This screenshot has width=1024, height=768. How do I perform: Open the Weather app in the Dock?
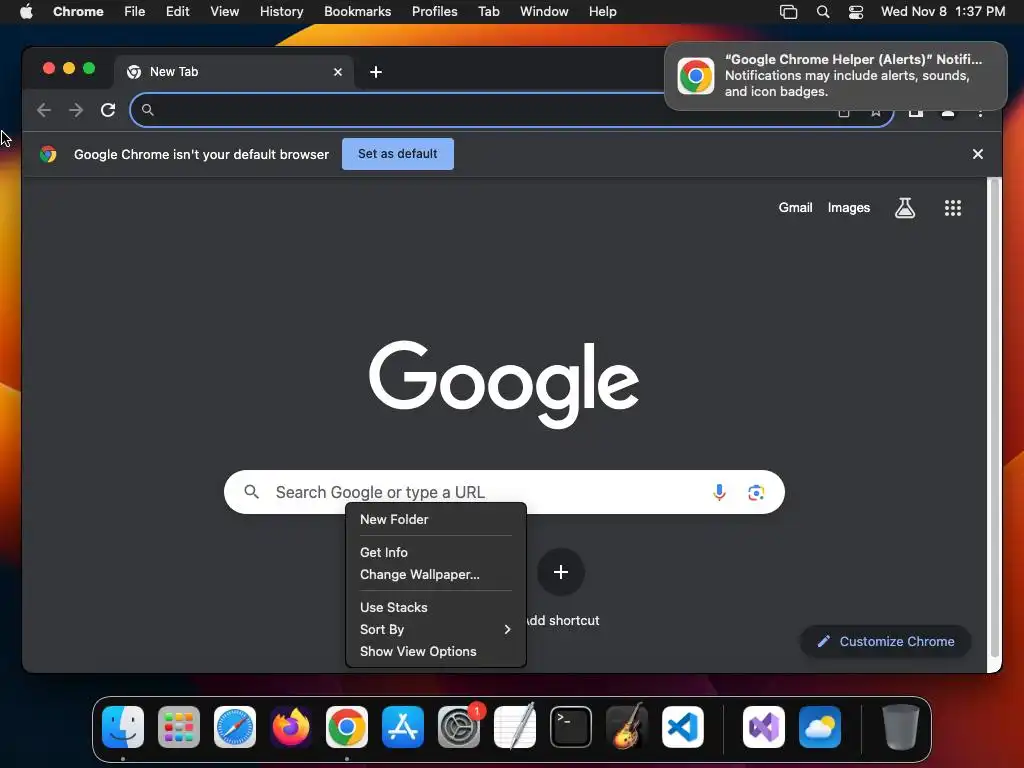820,727
